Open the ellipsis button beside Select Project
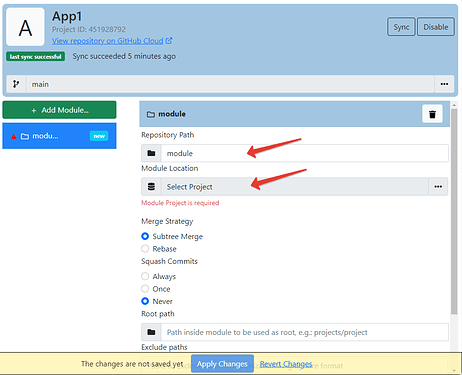462x375 pixels. [438, 186]
